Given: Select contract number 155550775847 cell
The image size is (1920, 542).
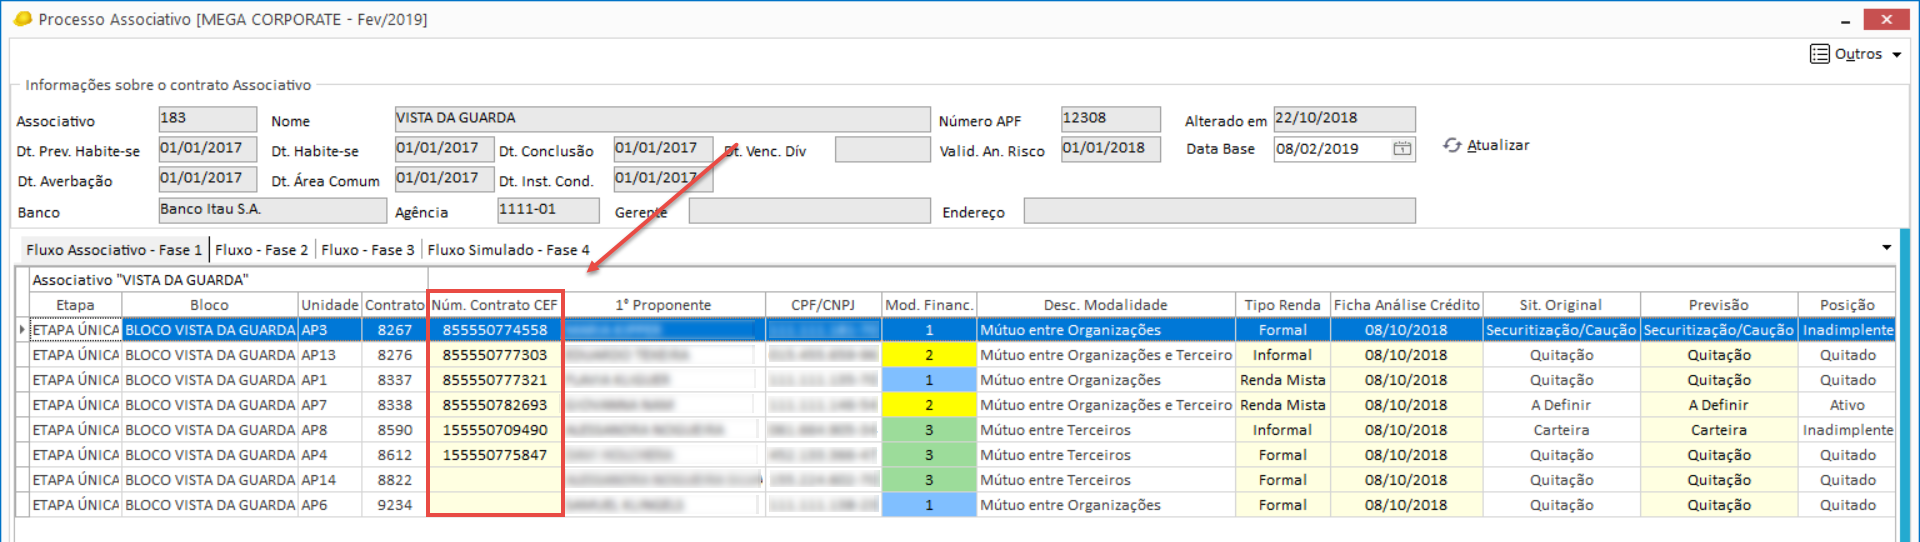Looking at the screenshot, I should pyautogui.click(x=495, y=455).
